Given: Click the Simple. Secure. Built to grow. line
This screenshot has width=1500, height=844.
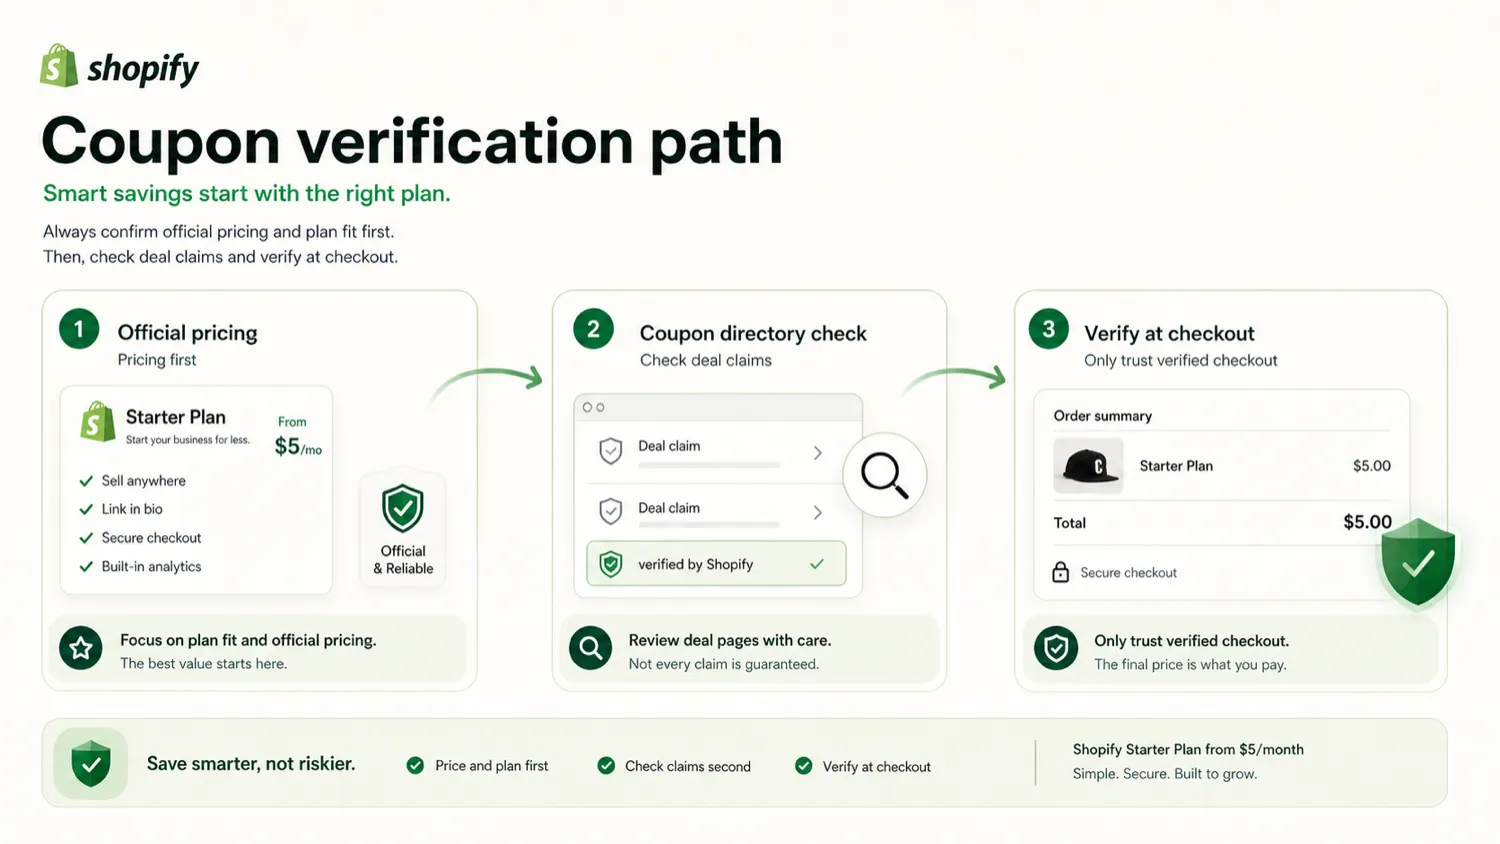Looking at the screenshot, I should tap(1165, 774).
